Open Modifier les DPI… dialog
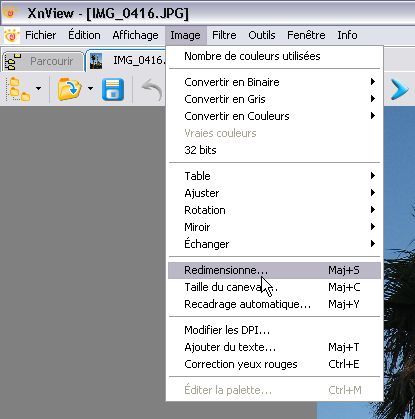415x419 pixels. pyautogui.click(x=274, y=330)
